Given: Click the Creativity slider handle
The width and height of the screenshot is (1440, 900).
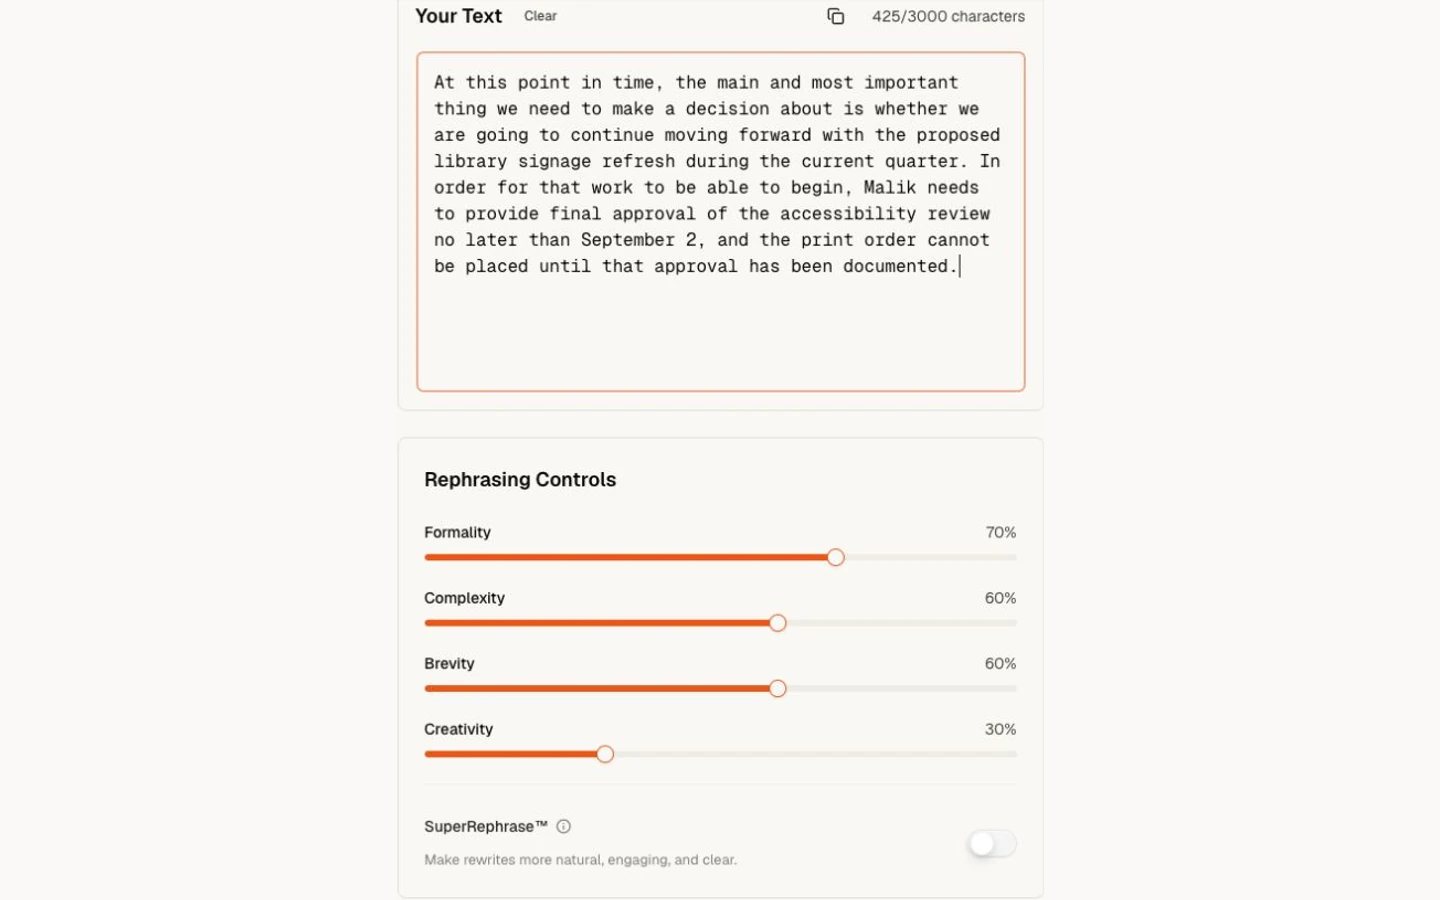Looking at the screenshot, I should click(605, 754).
